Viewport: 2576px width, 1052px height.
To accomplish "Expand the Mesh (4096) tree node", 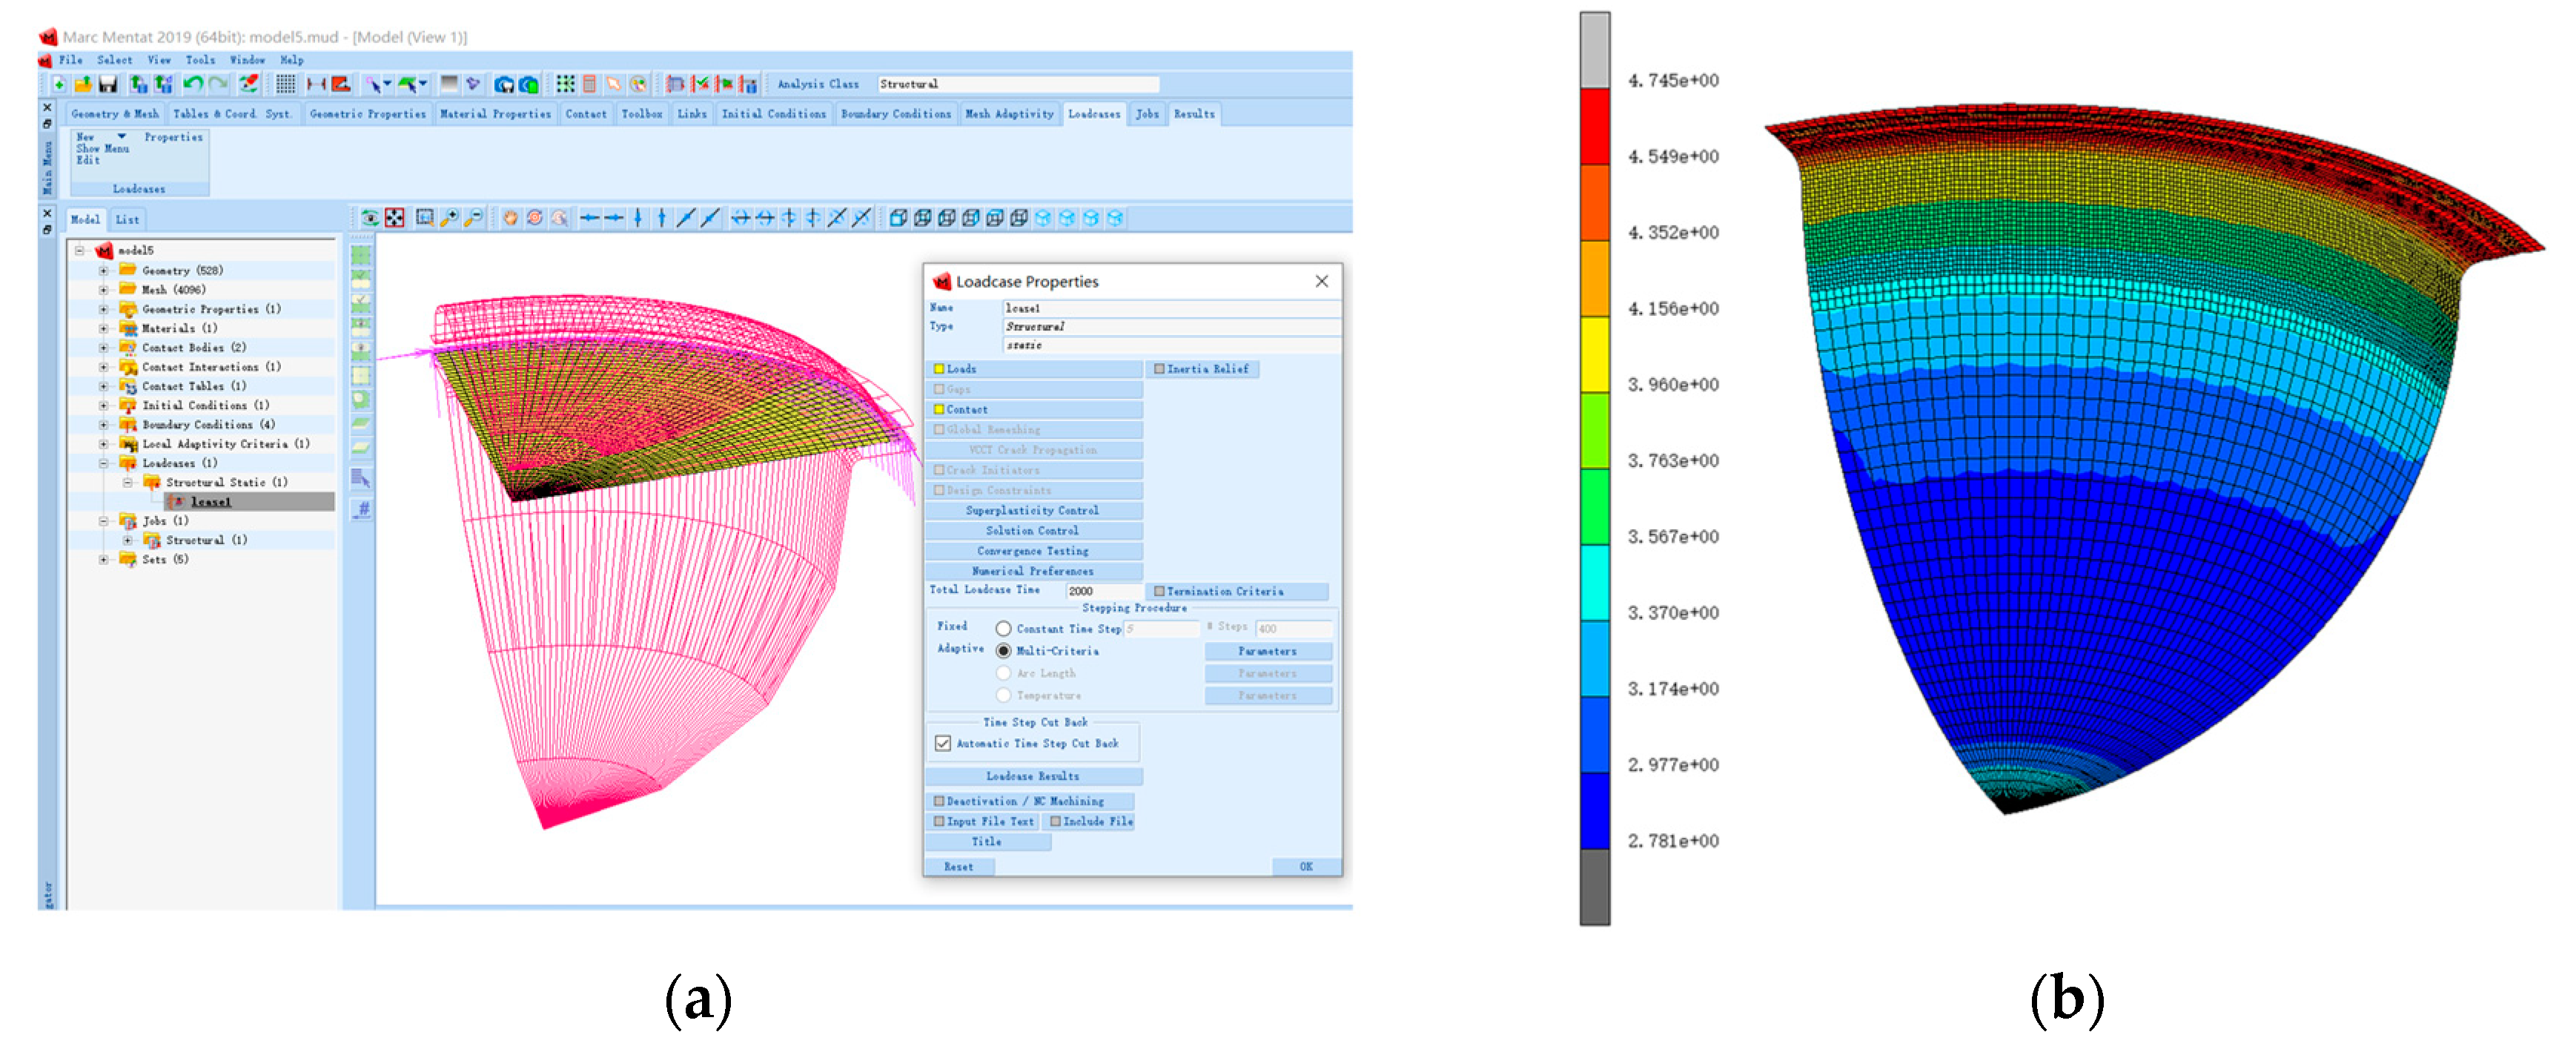I will coord(103,290).
